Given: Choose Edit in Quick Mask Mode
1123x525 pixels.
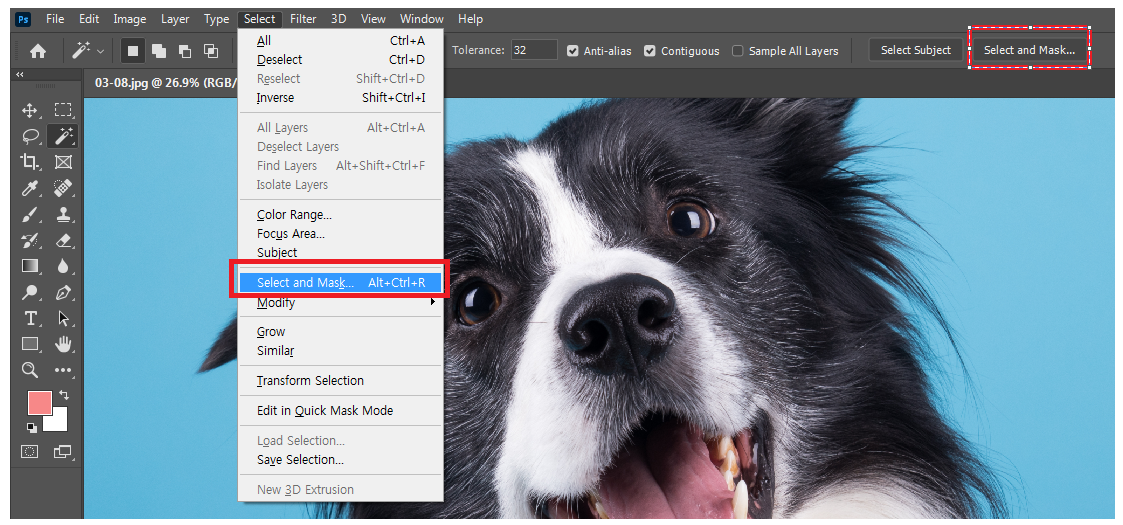Looking at the screenshot, I should click(x=340, y=410).
